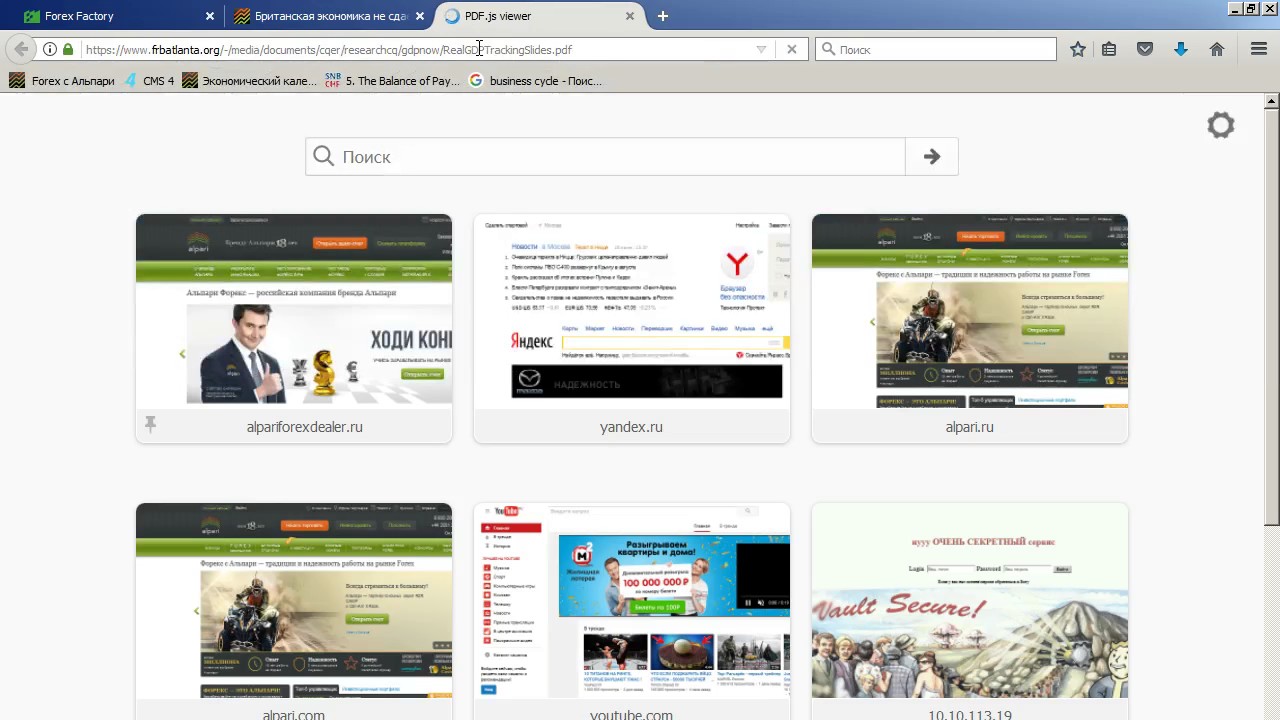Close the Forex Factory tab

tap(210, 16)
